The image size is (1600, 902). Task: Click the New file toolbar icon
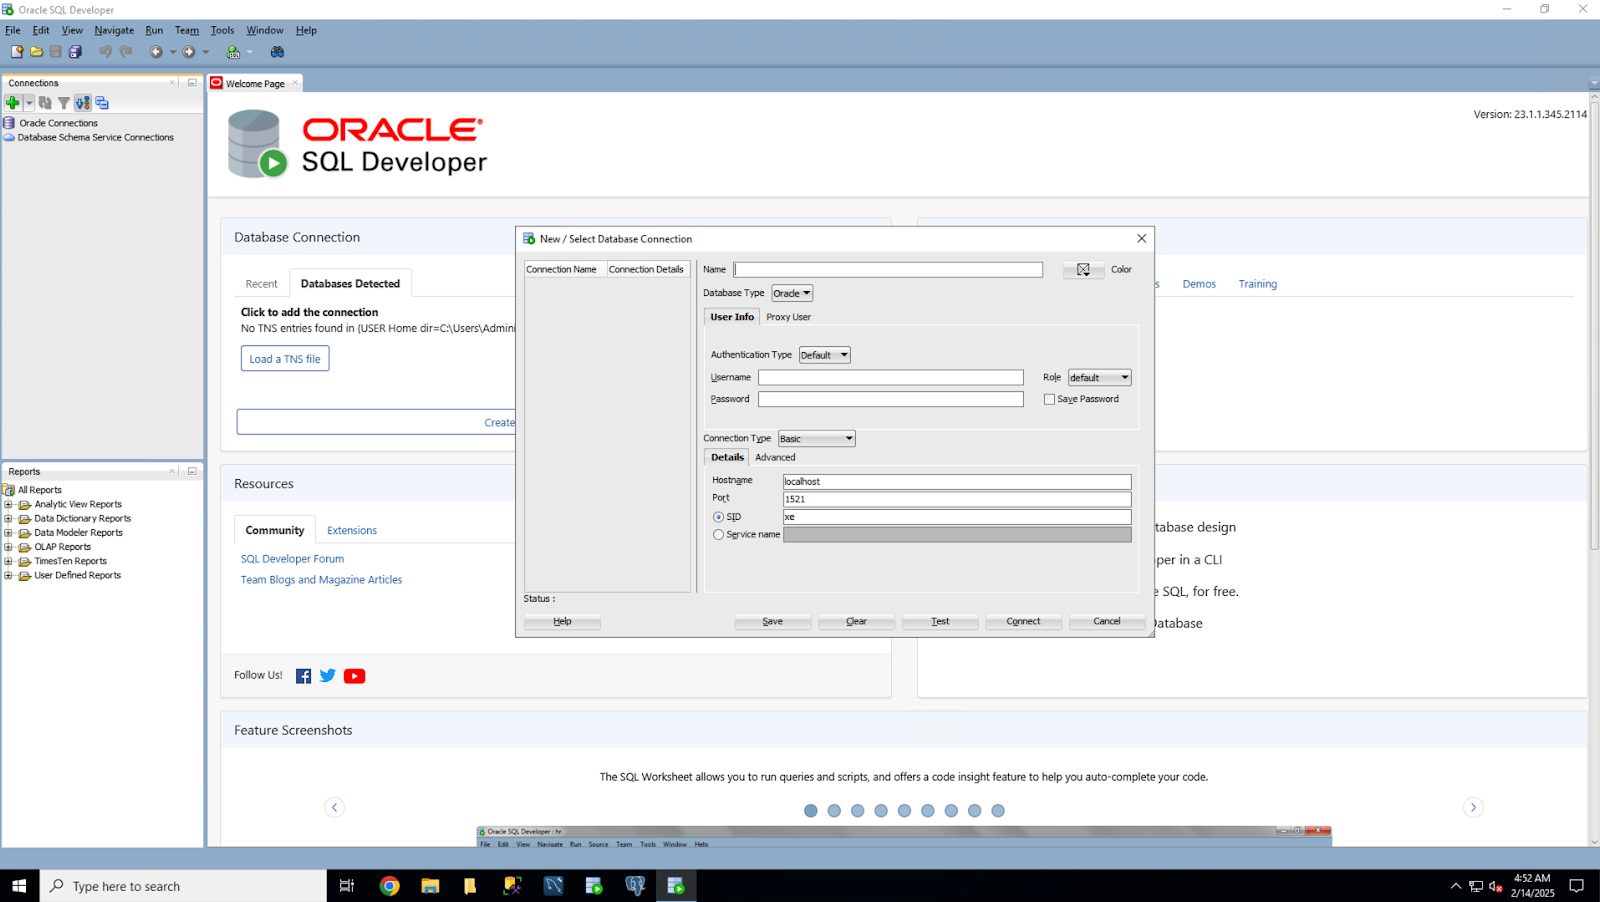click(x=17, y=51)
